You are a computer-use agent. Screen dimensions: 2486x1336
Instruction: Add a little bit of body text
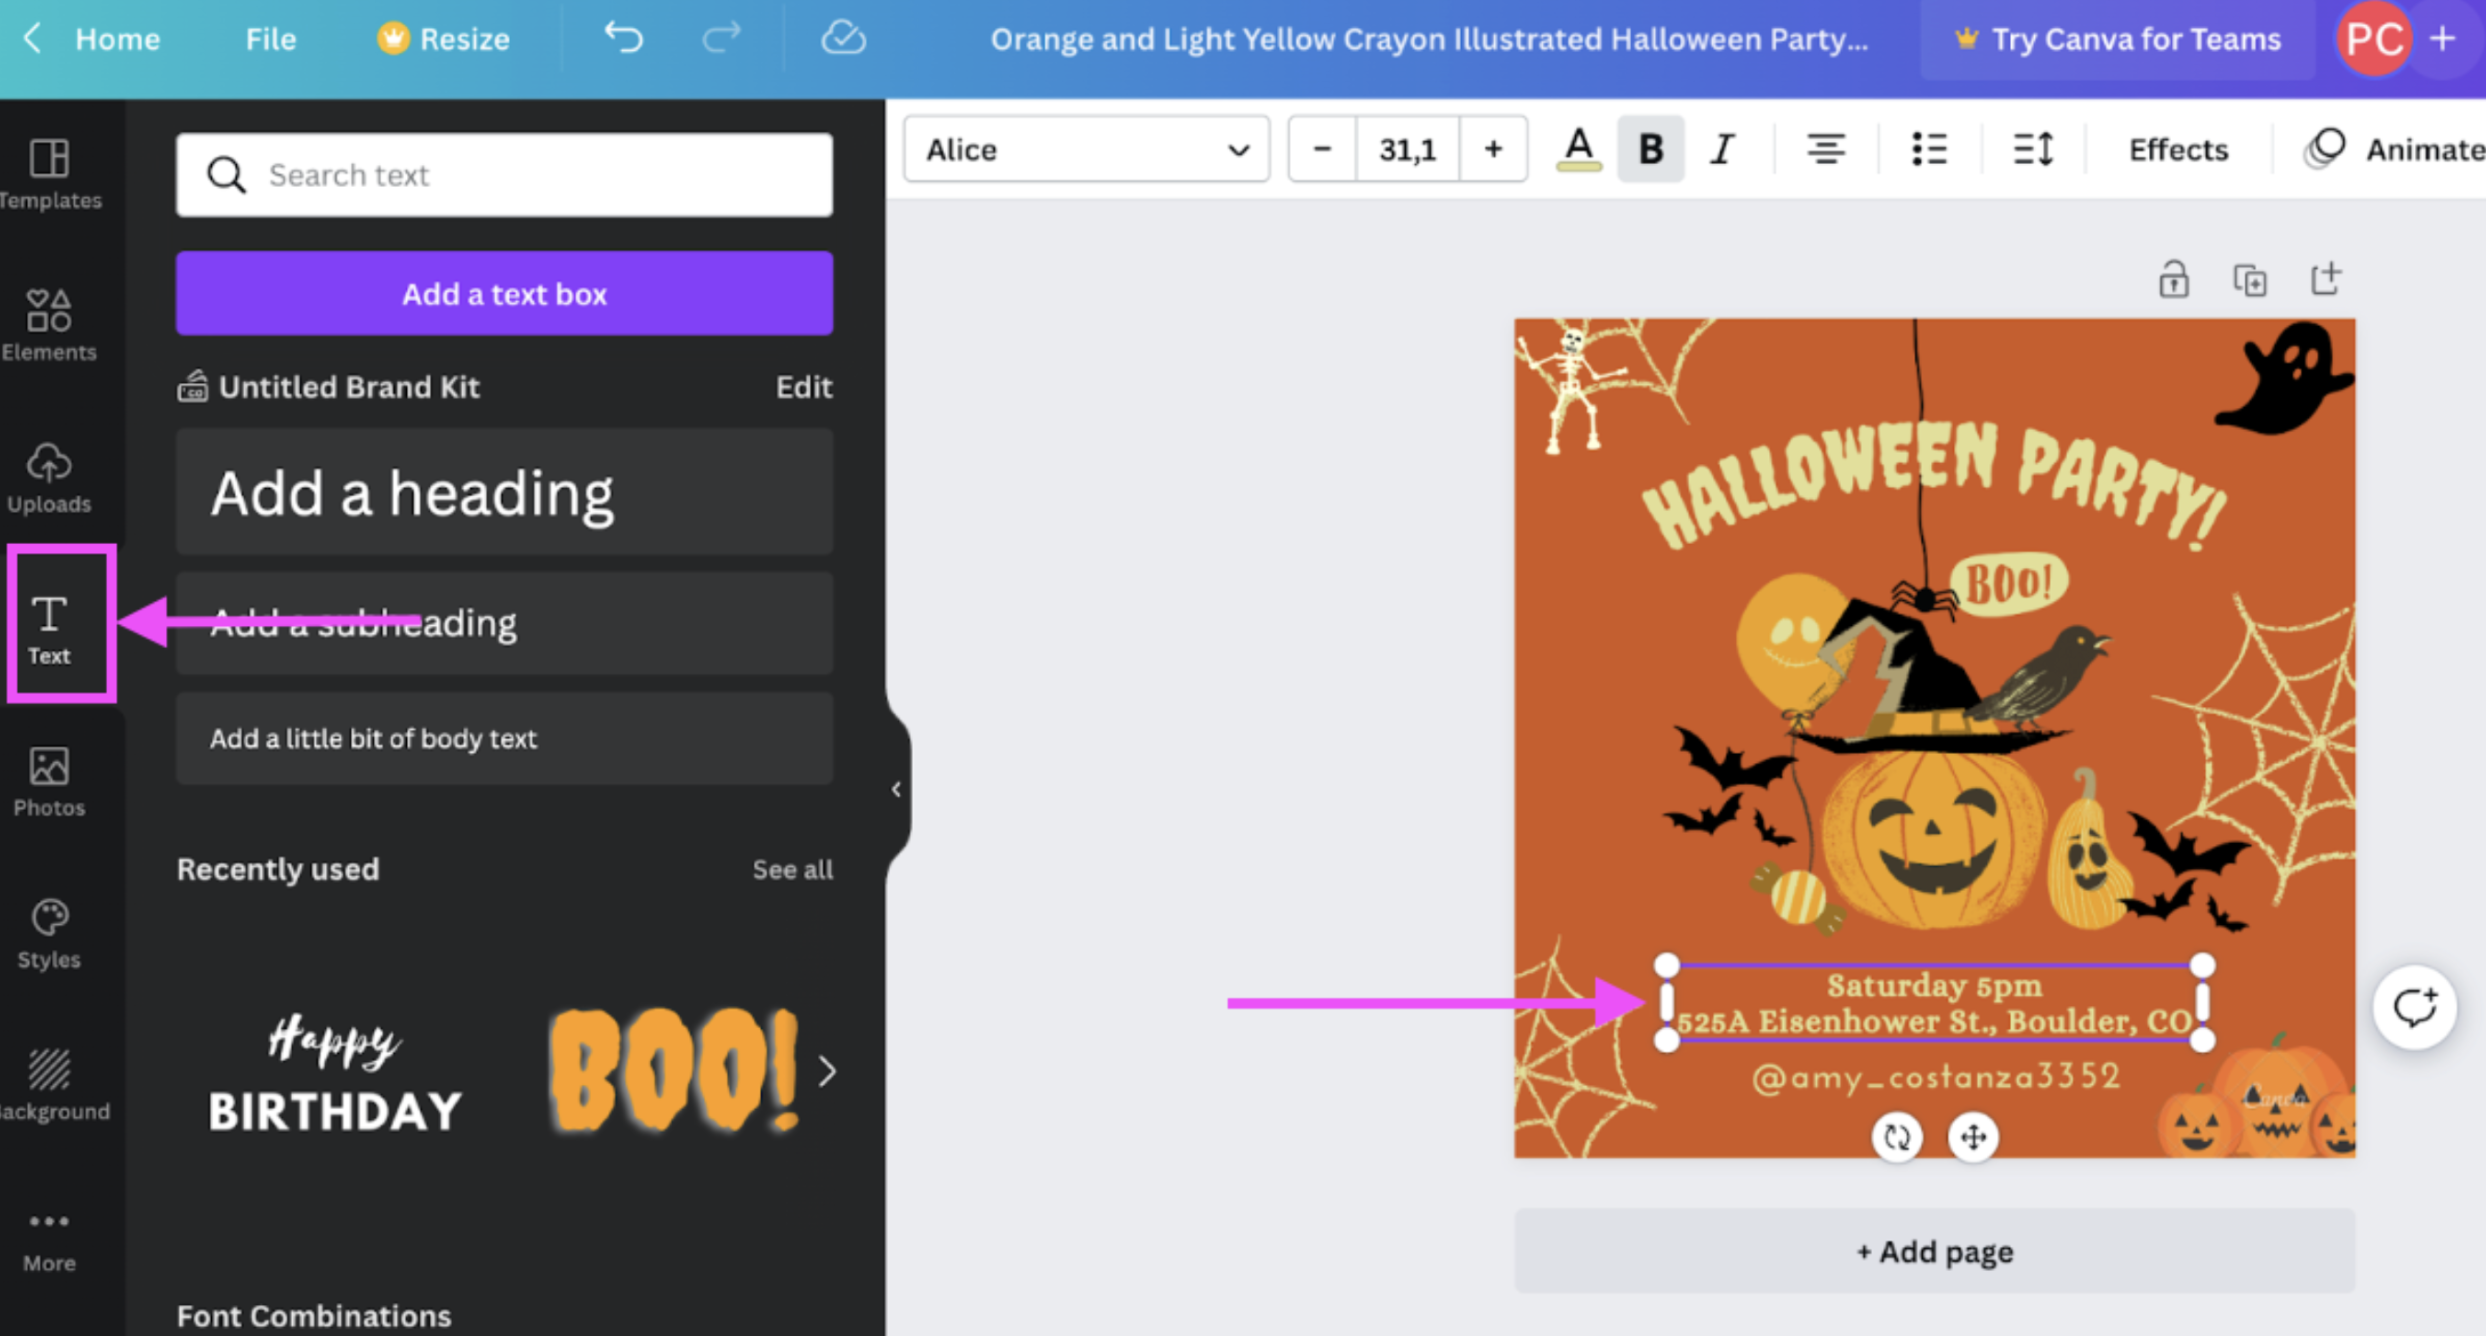coord(504,738)
